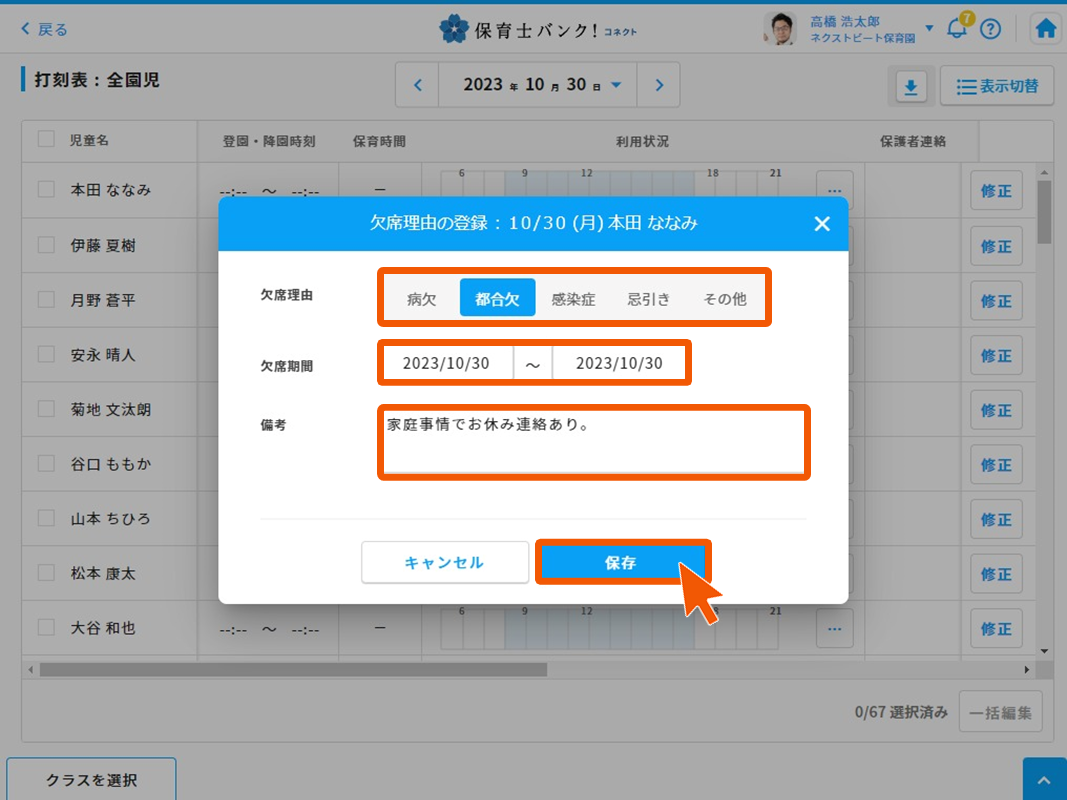The height and width of the screenshot is (800, 1067).
Task: Click the home icon button
Action: (1046, 29)
